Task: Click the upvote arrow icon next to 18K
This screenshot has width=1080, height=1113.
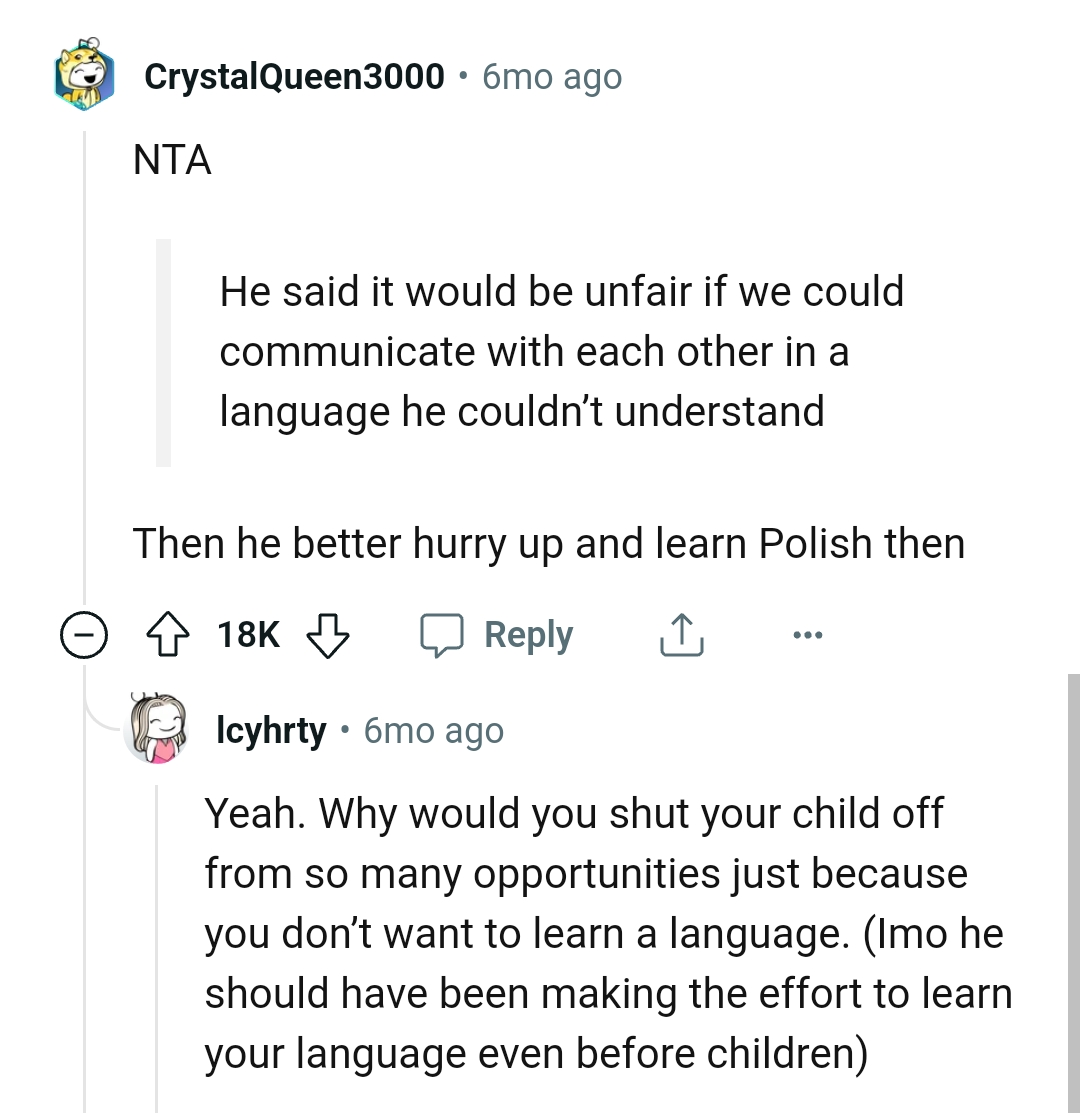Action: point(170,633)
